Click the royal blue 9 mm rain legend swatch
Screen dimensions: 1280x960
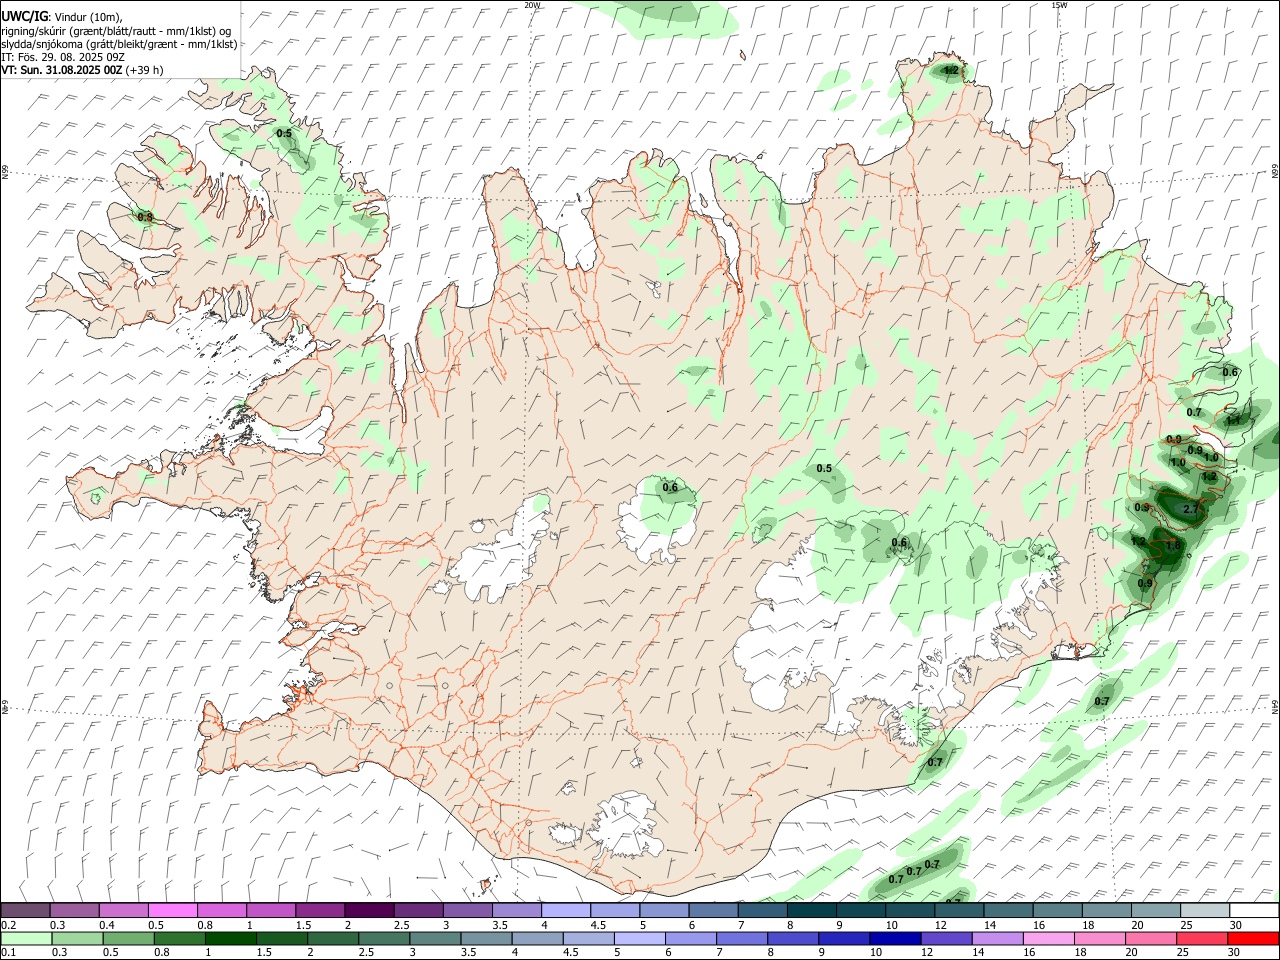click(x=843, y=938)
